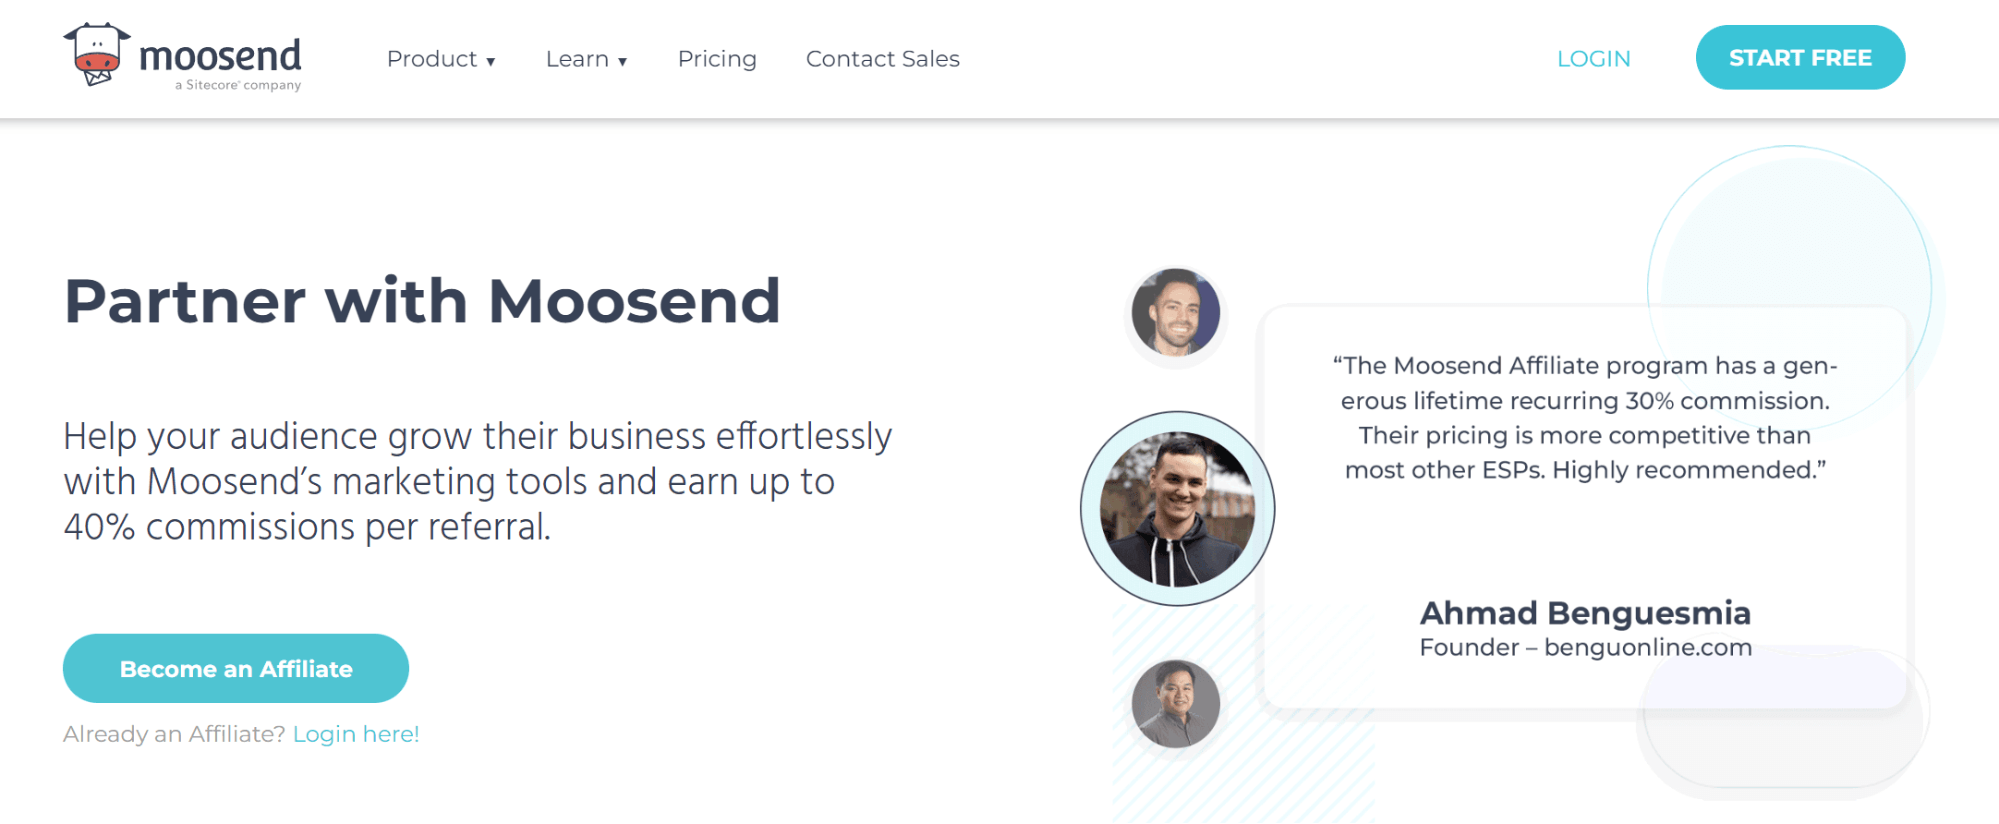1999x824 pixels.
Task: Expand the arrow beside Product
Action: coord(491,61)
